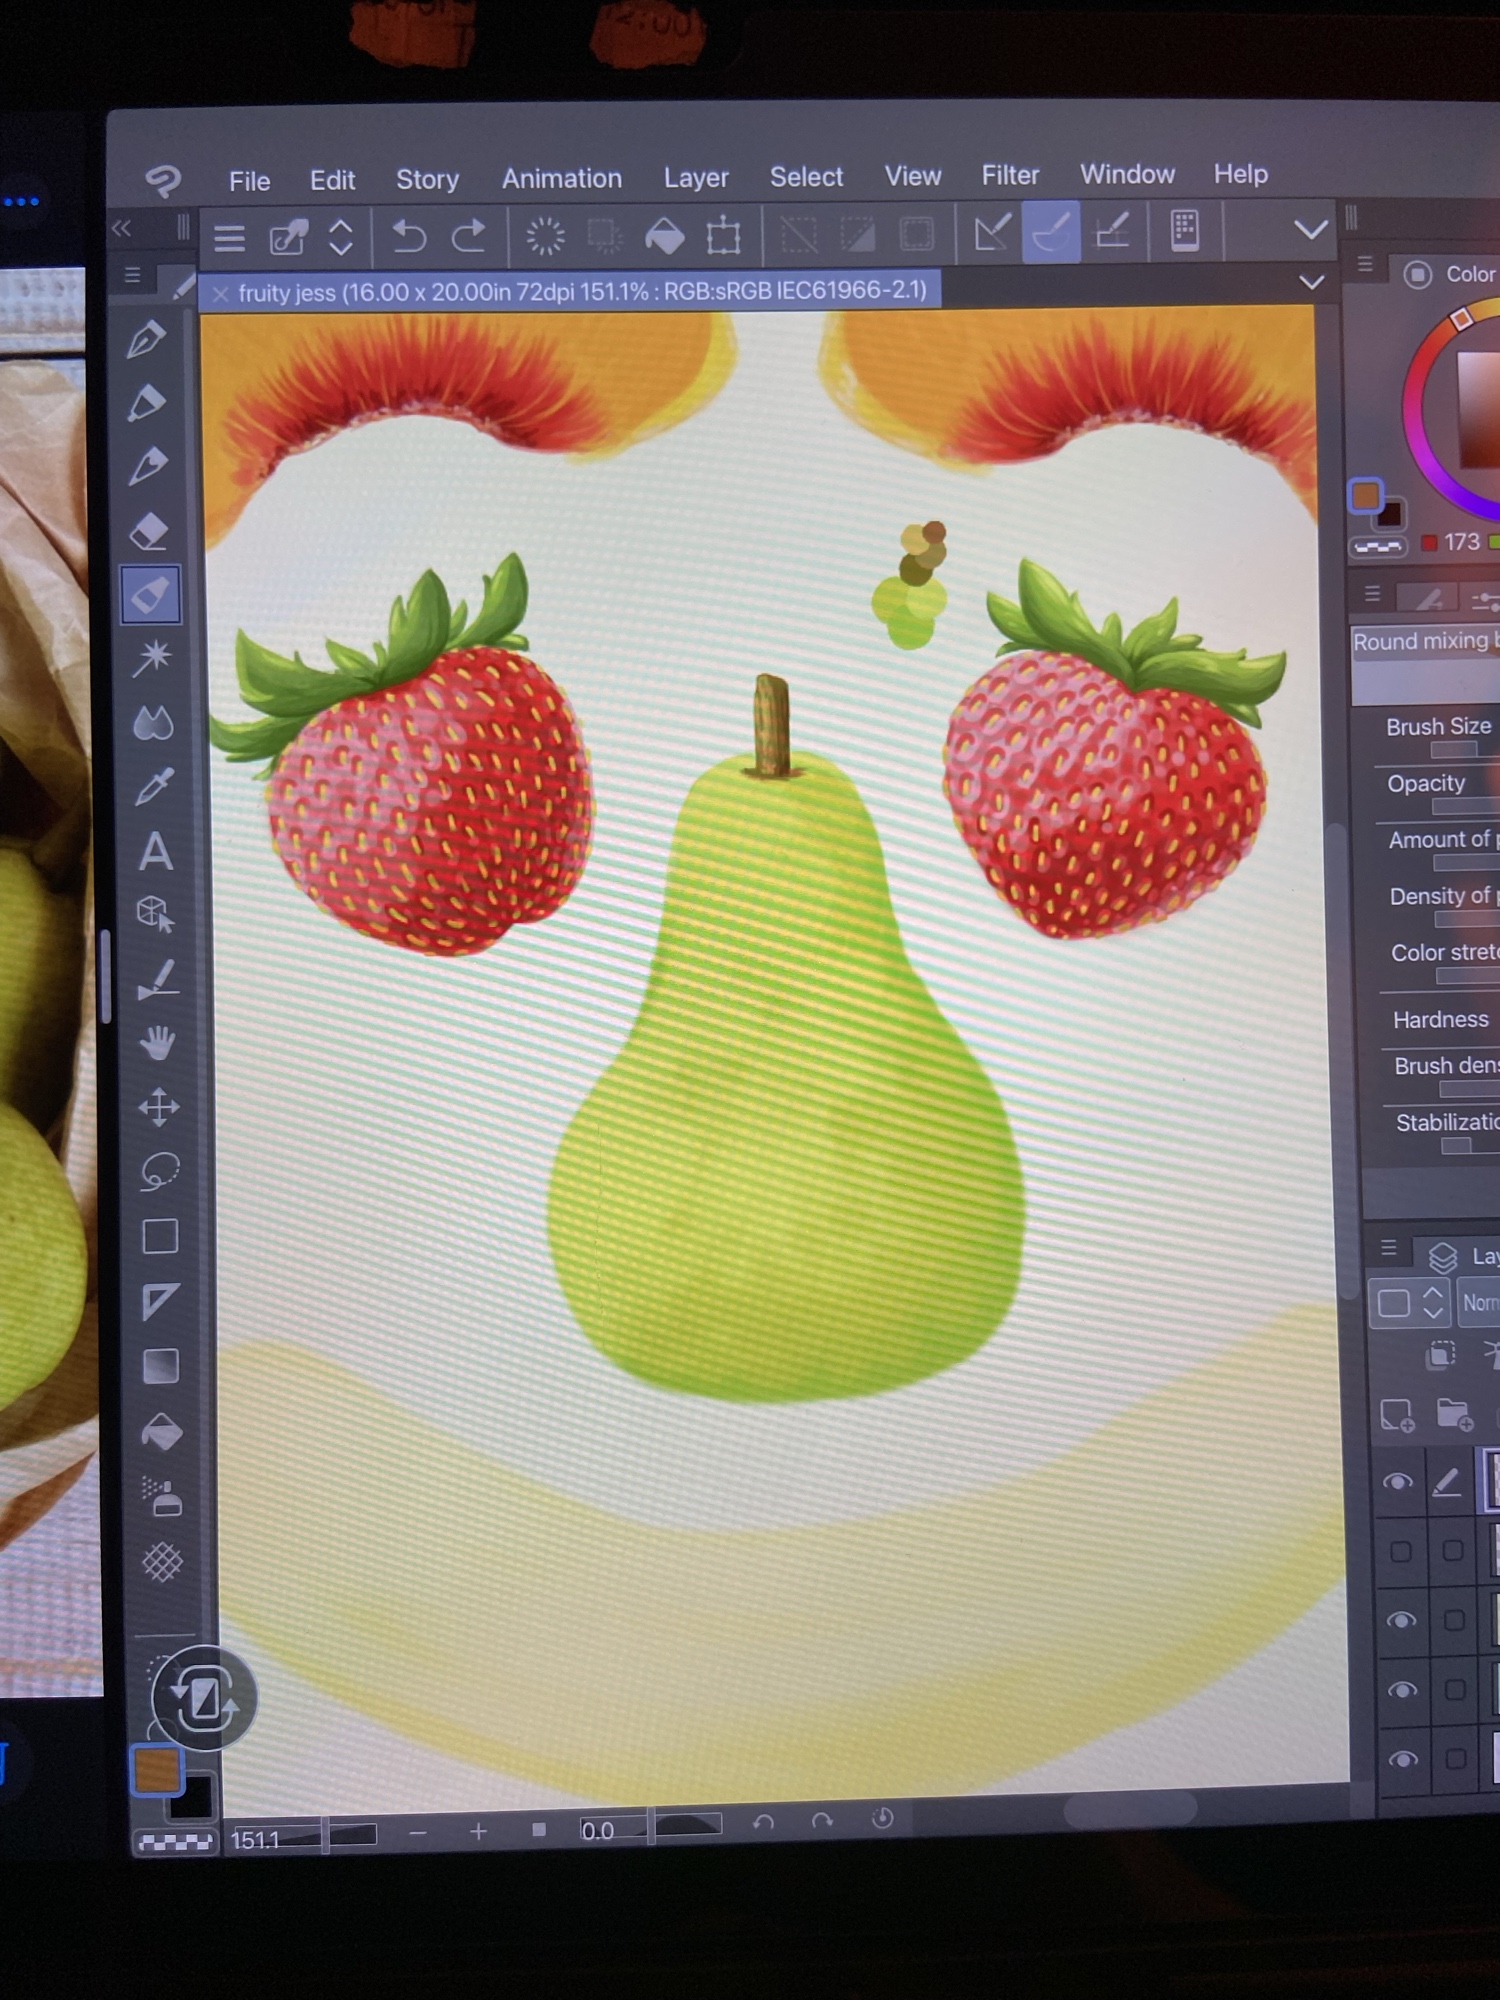Show the hidden second layer in list

[x=1401, y=1551]
